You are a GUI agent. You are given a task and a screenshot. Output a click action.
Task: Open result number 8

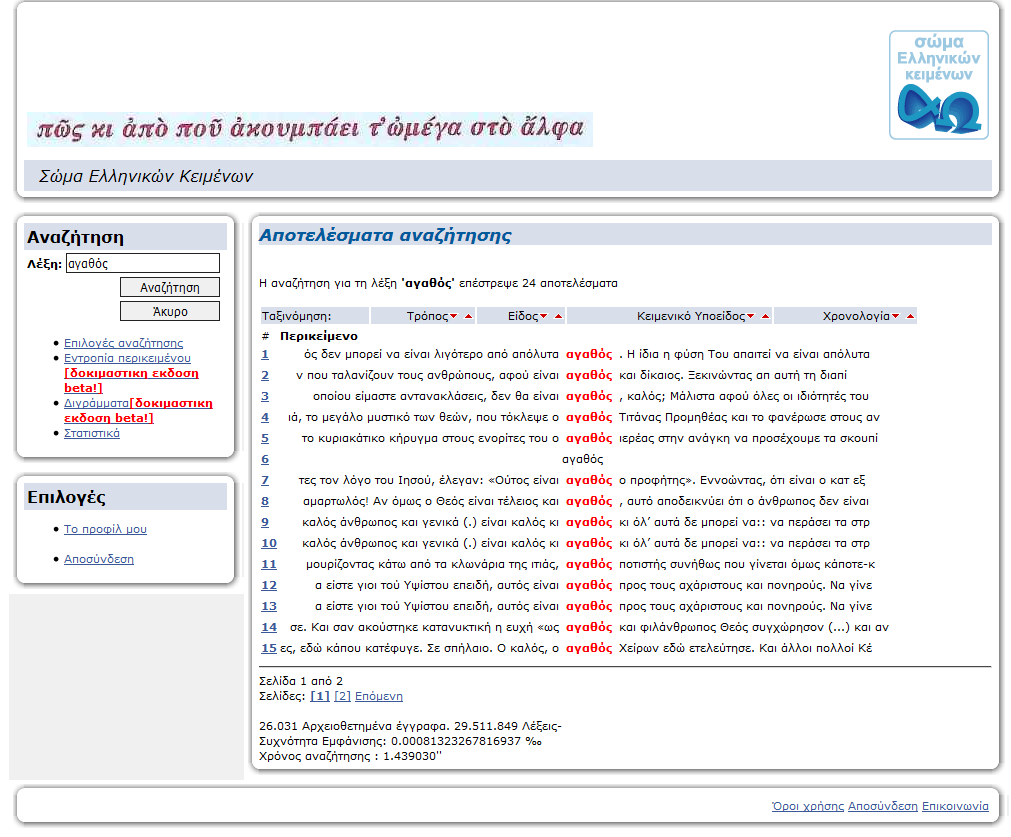point(265,501)
